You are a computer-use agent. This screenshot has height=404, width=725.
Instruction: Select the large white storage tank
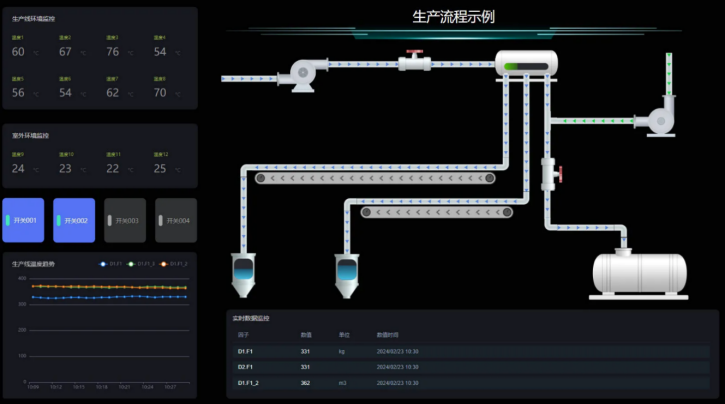coord(640,273)
